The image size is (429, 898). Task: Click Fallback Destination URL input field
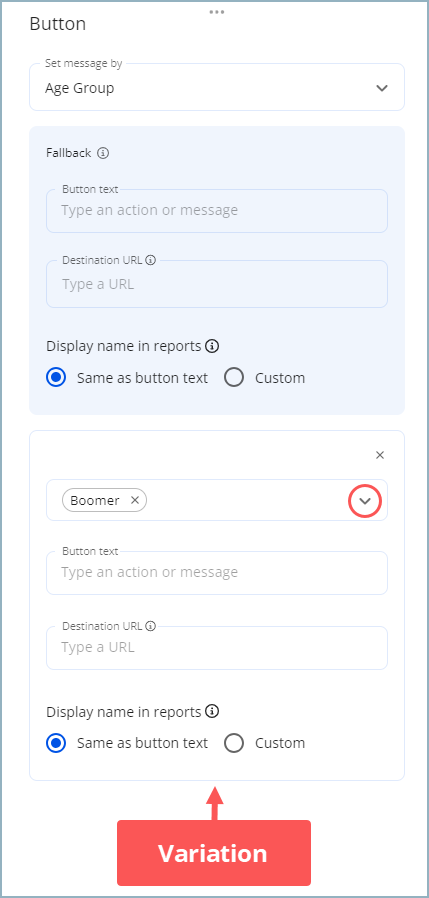tap(217, 284)
